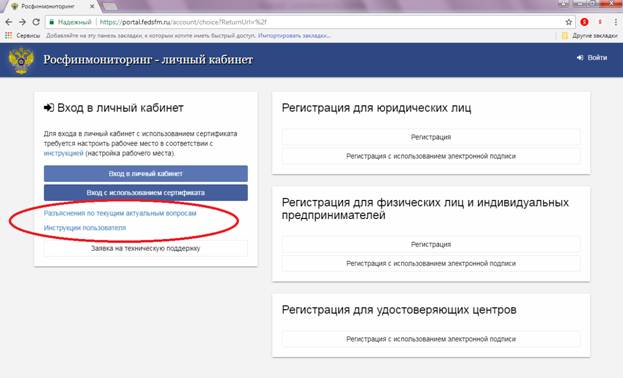Click Заявка на техническую поддержку button
623x378 pixels.
tap(145, 248)
